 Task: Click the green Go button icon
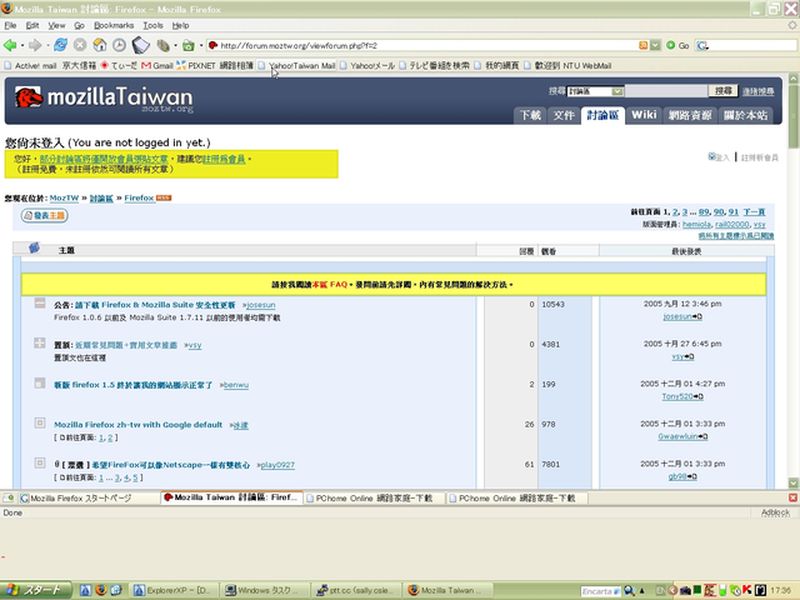(671, 45)
